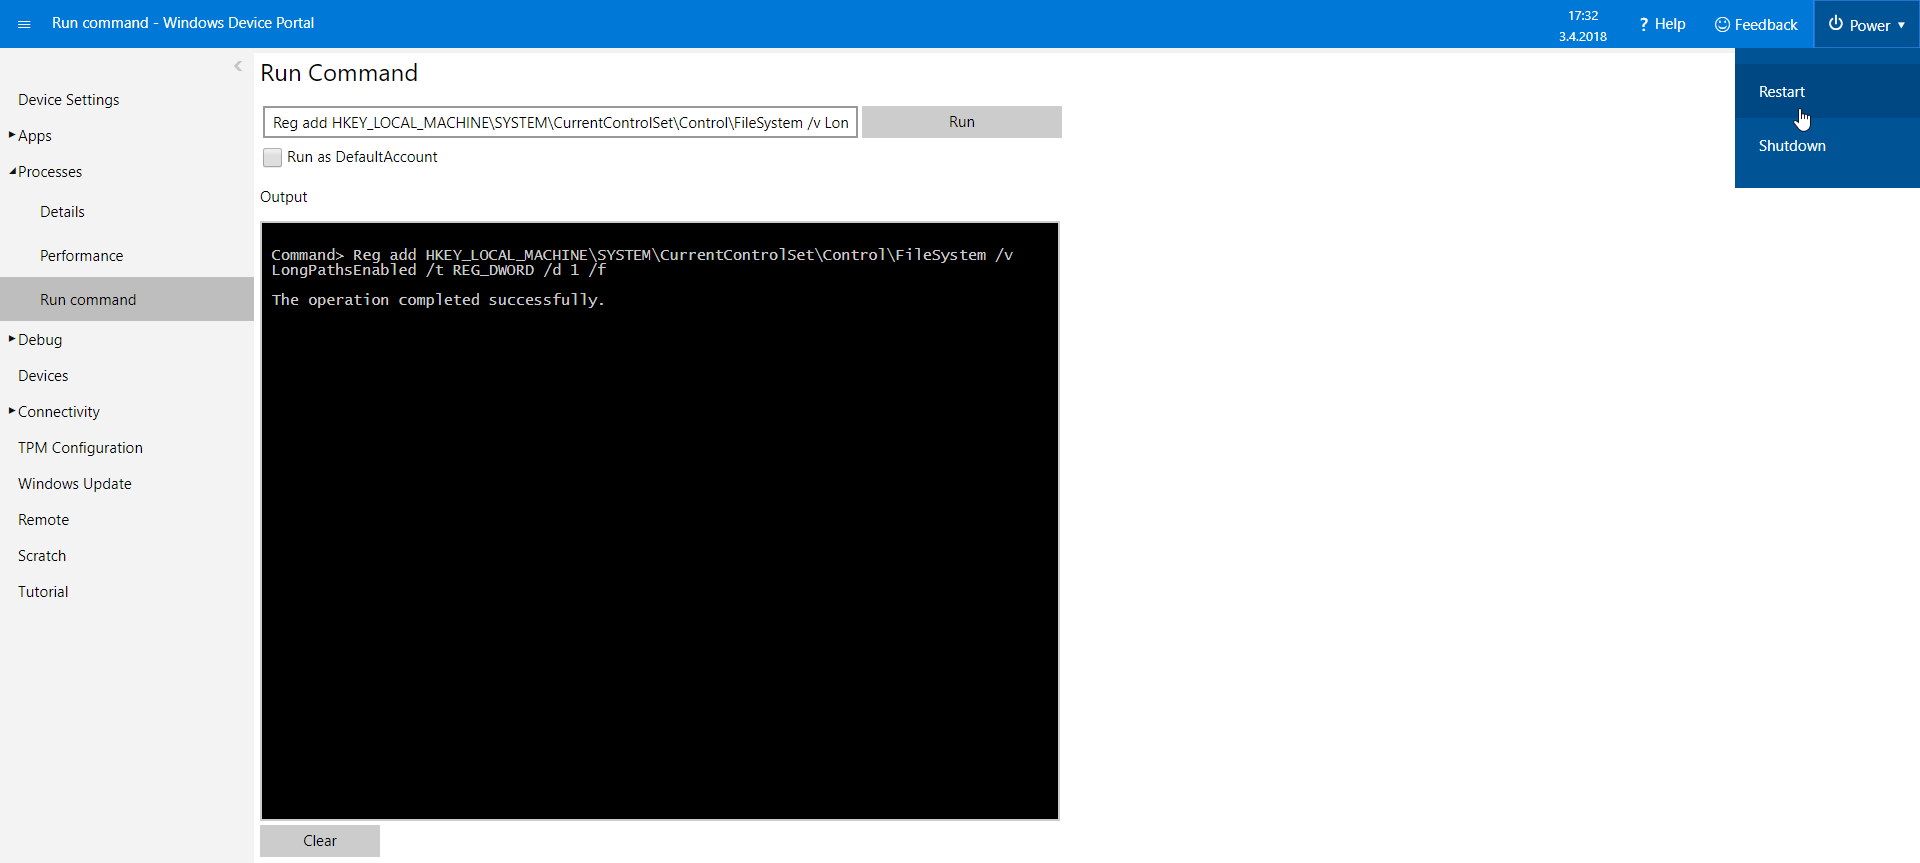This screenshot has height=863, width=1920.
Task: Expand the Debug tree node
Action: coord(12,339)
